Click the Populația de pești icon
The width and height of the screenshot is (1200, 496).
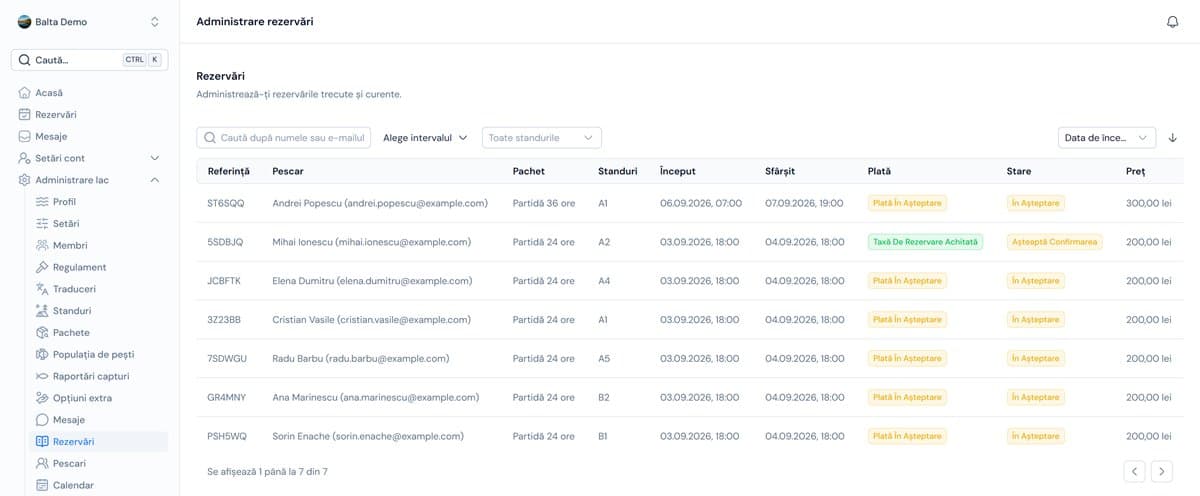tap(42, 354)
